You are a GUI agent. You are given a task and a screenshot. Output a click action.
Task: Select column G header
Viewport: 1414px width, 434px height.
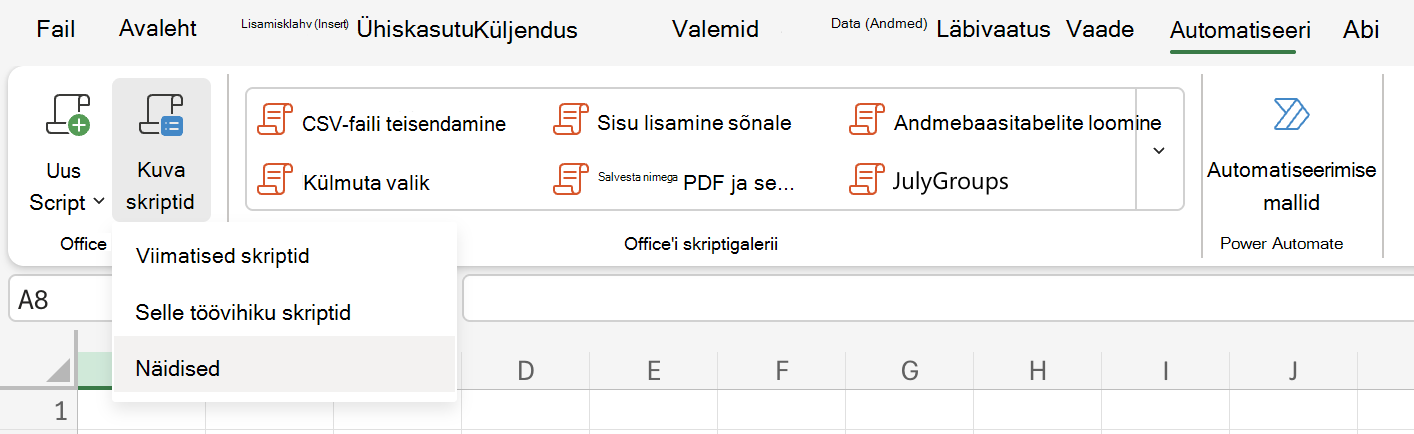click(910, 371)
